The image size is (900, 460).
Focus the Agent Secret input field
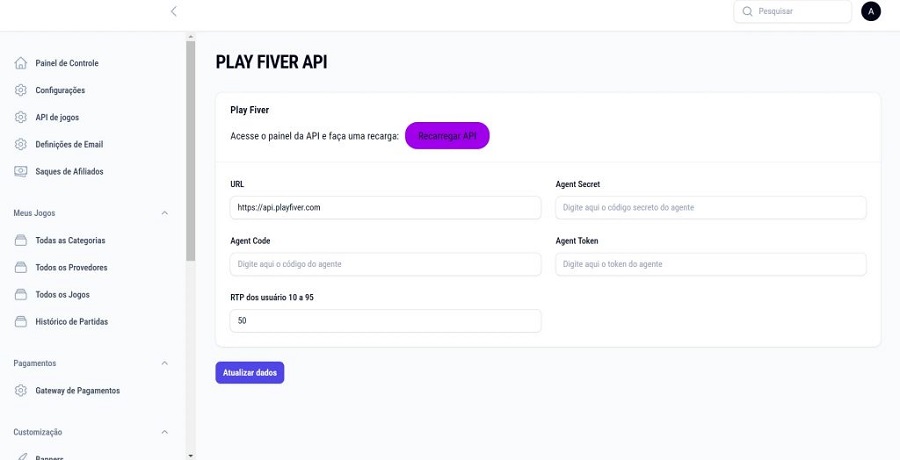coord(710,207)
